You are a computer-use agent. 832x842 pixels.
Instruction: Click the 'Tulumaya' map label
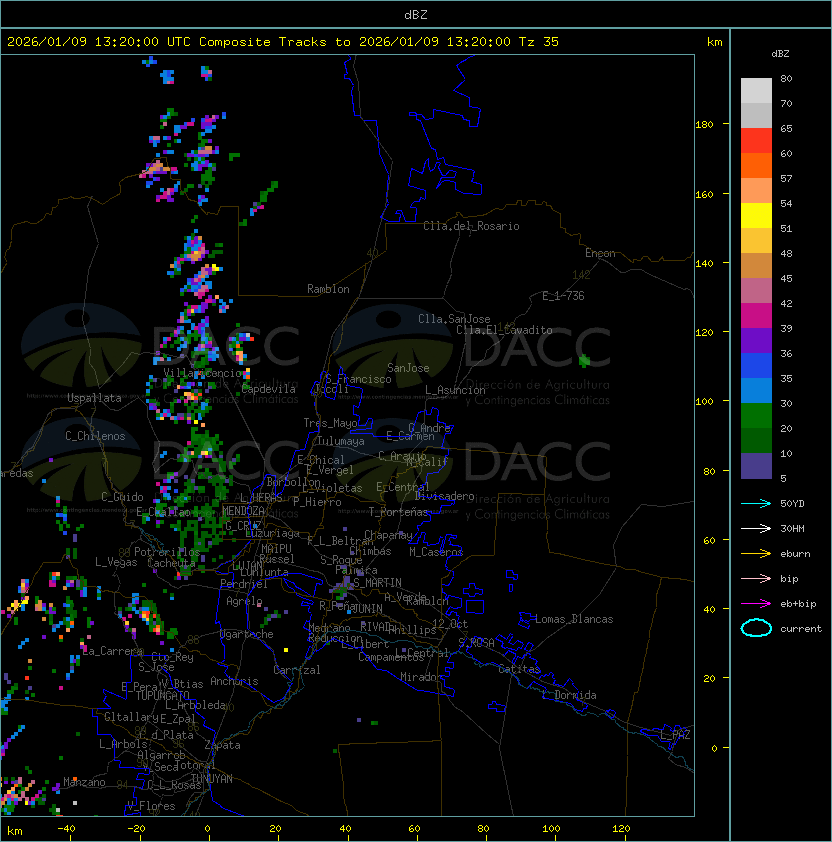click(x=341, y=441)
